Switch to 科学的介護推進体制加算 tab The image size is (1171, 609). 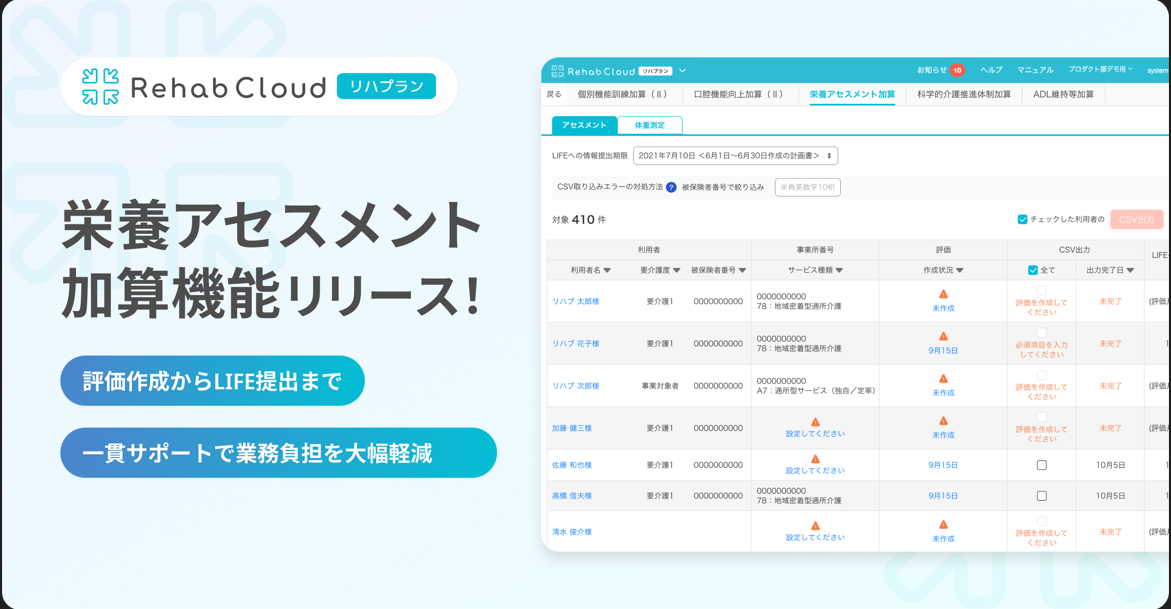(964, 95)
